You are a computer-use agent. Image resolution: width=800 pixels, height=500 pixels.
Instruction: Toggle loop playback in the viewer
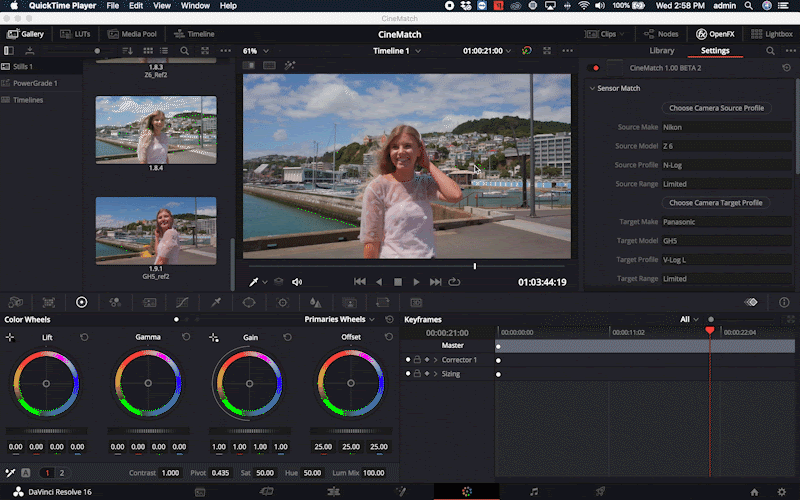click(x=455, y=282)
